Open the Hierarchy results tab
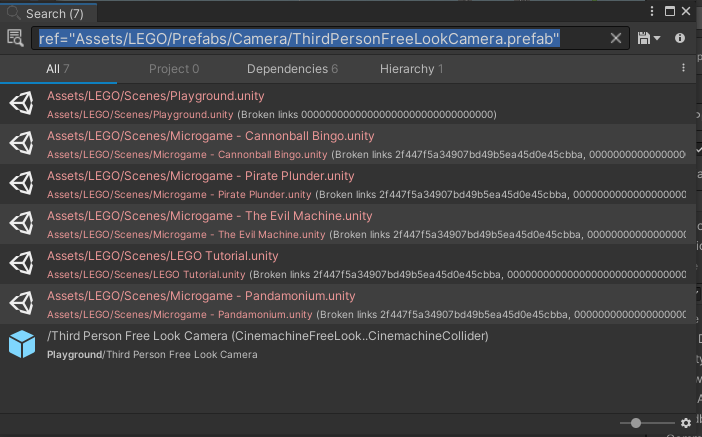The image size is (702, 437). 411,69
